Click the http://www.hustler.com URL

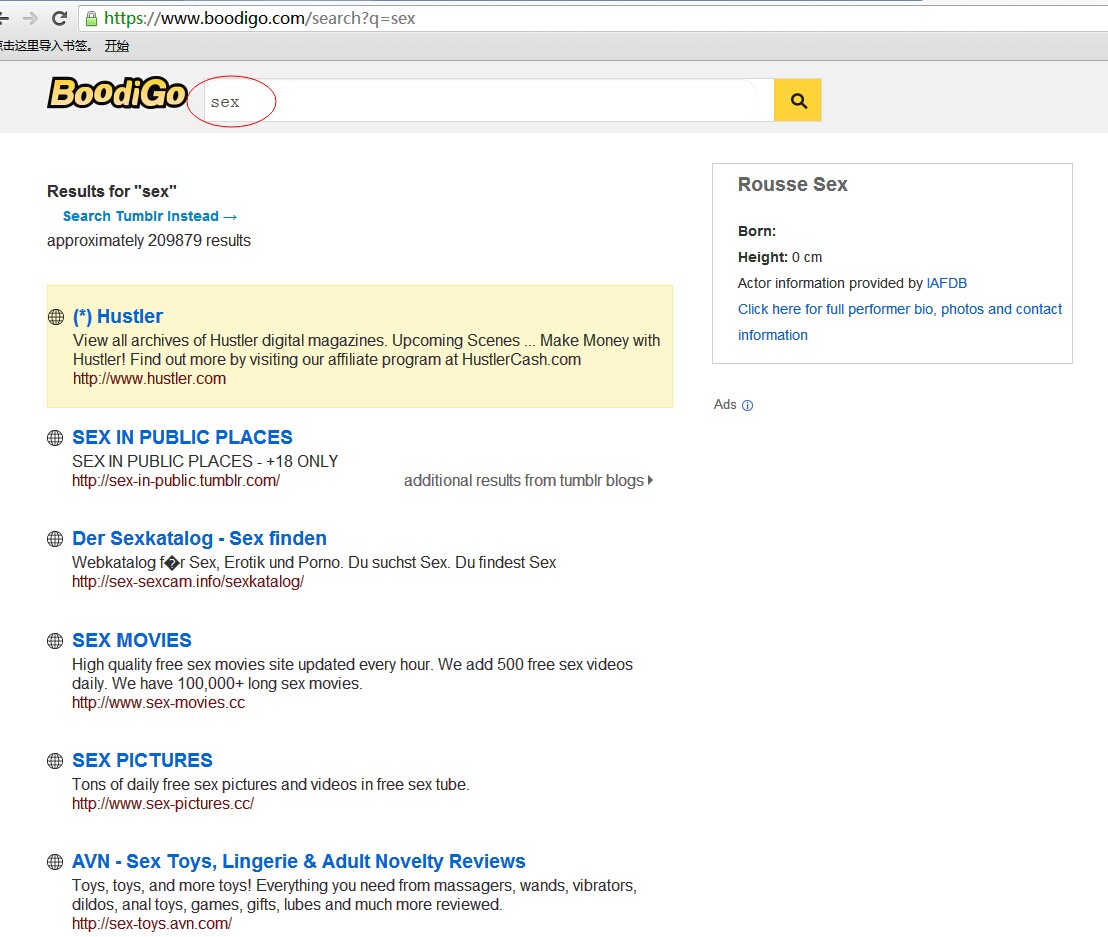click(x=149, y=379)
